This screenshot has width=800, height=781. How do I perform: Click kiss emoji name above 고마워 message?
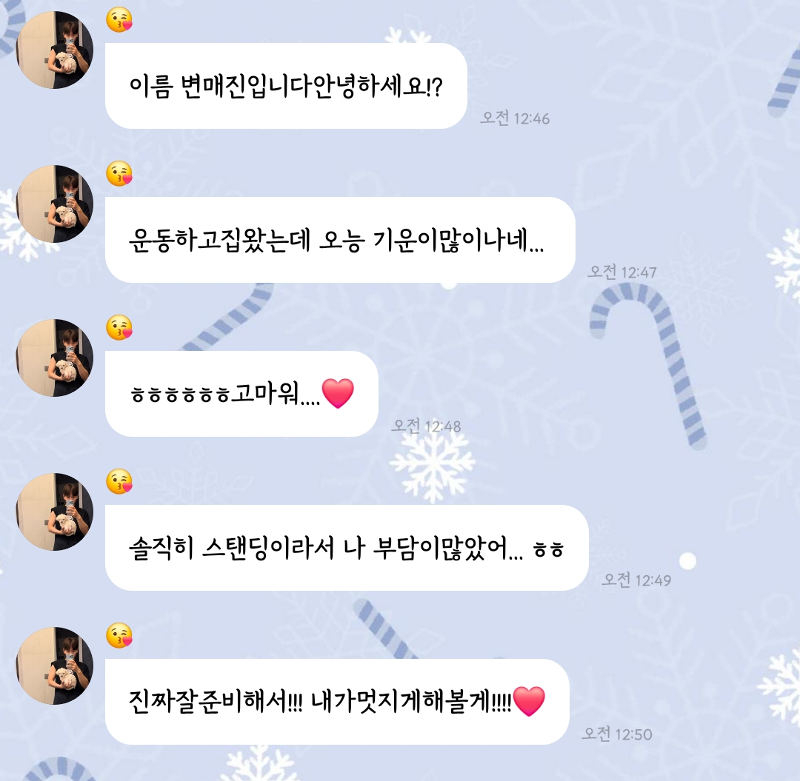[119, 327]
